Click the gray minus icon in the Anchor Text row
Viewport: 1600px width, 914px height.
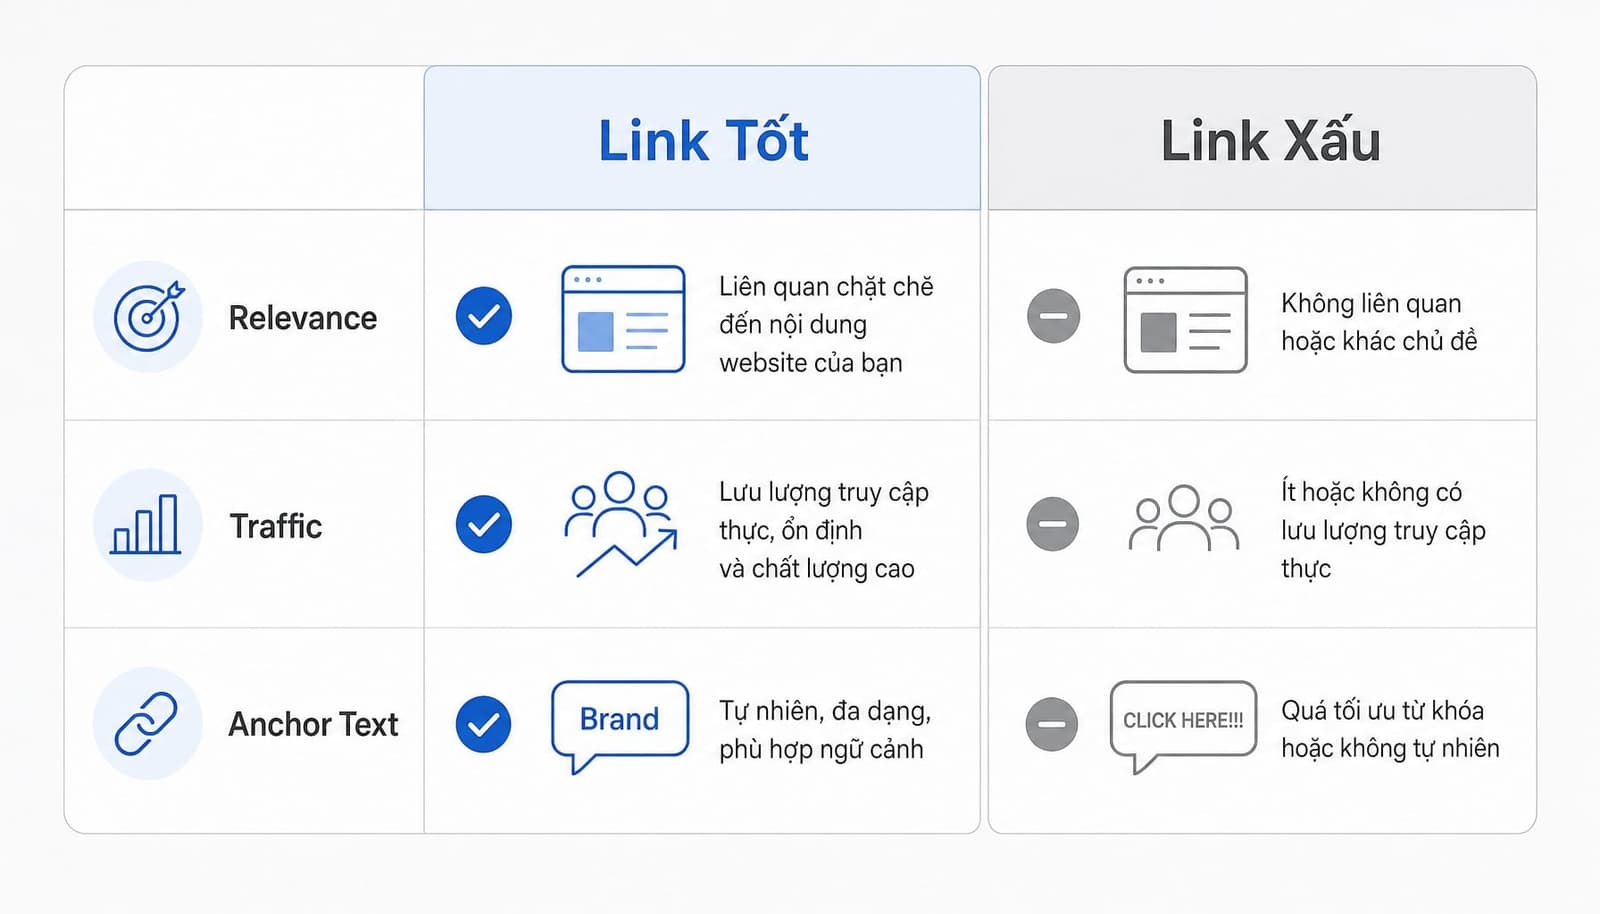click(x=1052, y=724)
